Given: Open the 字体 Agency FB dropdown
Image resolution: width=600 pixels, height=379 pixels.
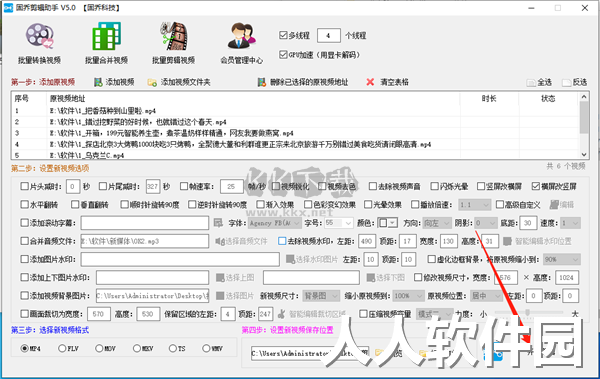Looking at the screenshot, I should (x=274, y=223).
